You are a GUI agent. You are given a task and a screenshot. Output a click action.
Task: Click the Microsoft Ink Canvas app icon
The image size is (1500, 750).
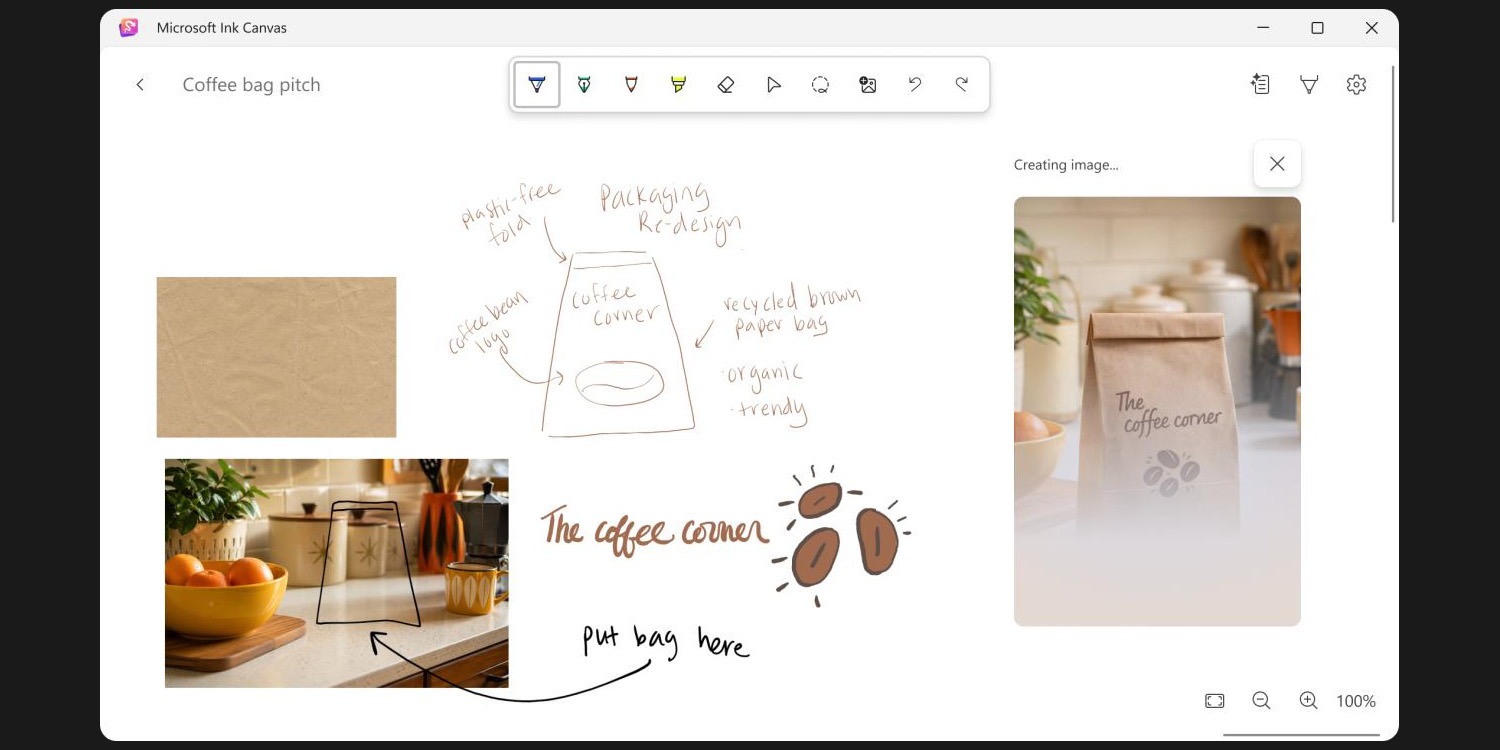129,28
